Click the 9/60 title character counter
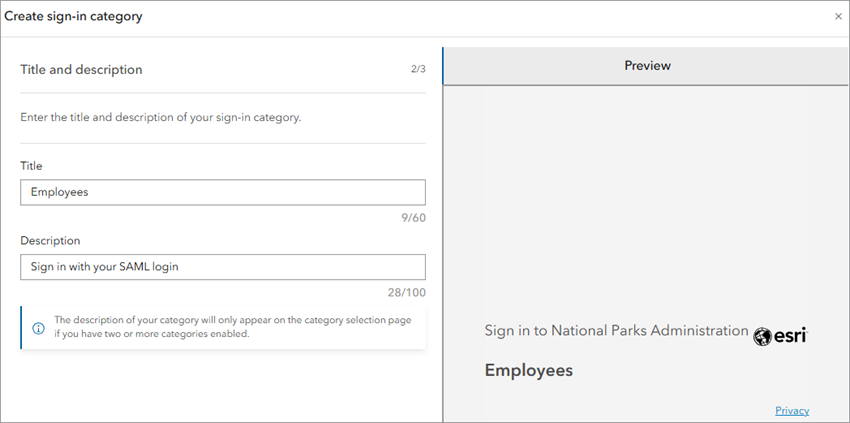The image size is (850, 423). (412, 217)
